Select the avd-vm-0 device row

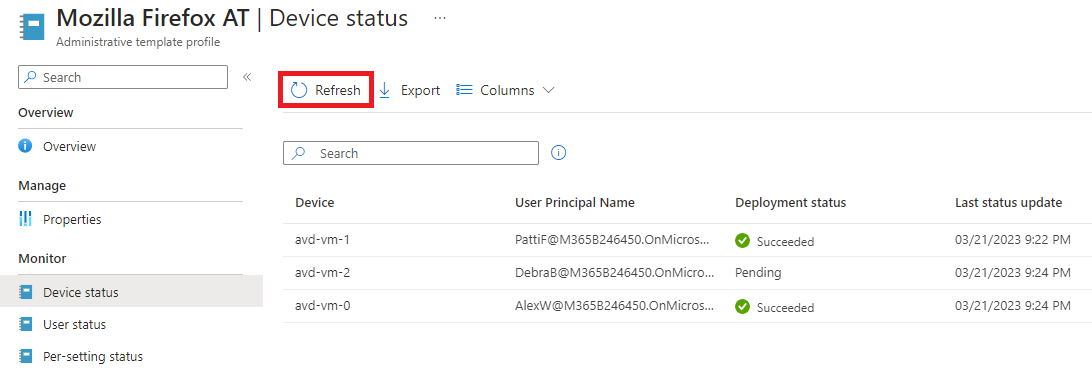point(687,306)
